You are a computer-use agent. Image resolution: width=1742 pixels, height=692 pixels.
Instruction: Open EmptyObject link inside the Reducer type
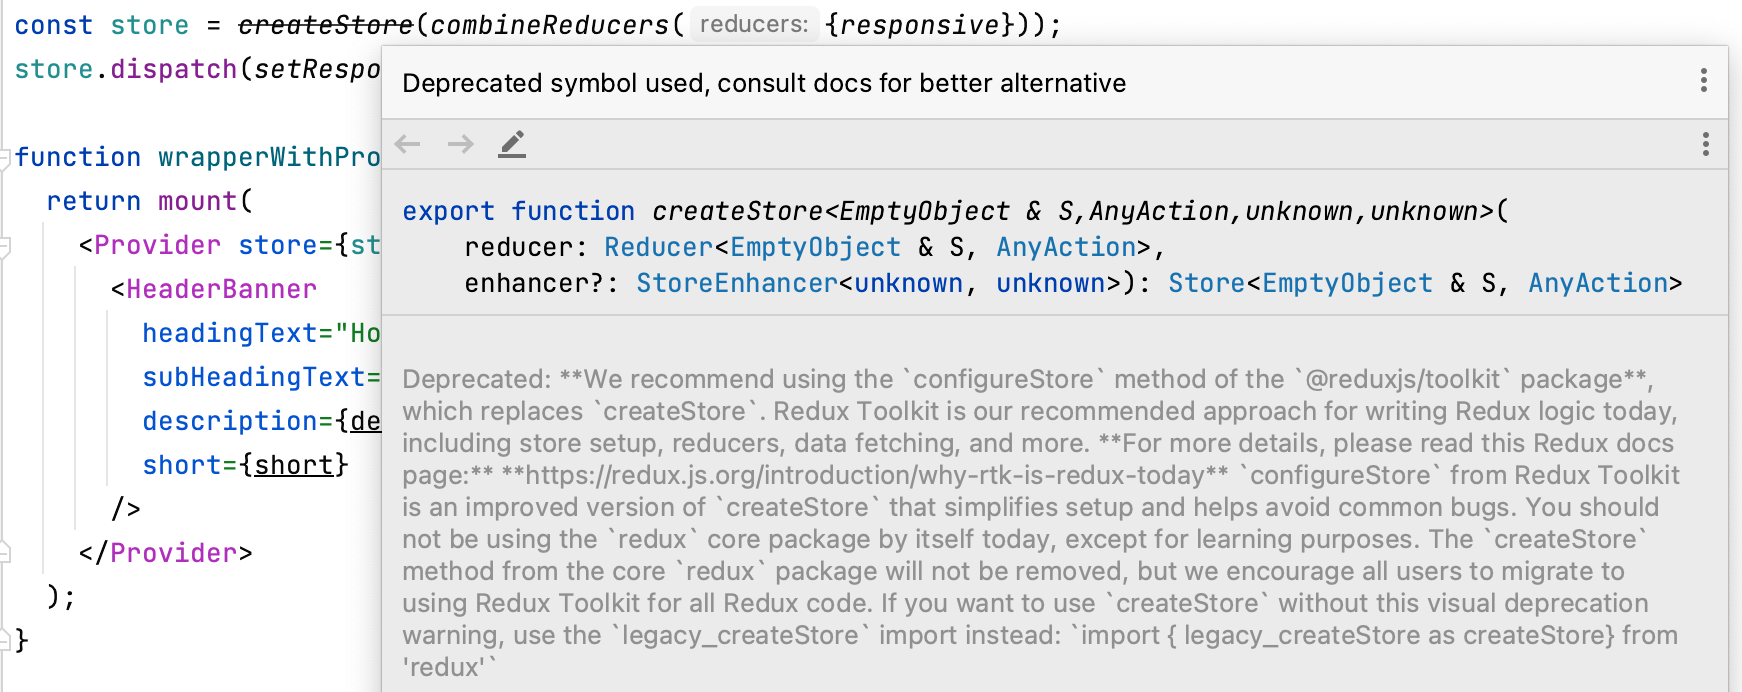pyautogui.click(x=815, y=247)
